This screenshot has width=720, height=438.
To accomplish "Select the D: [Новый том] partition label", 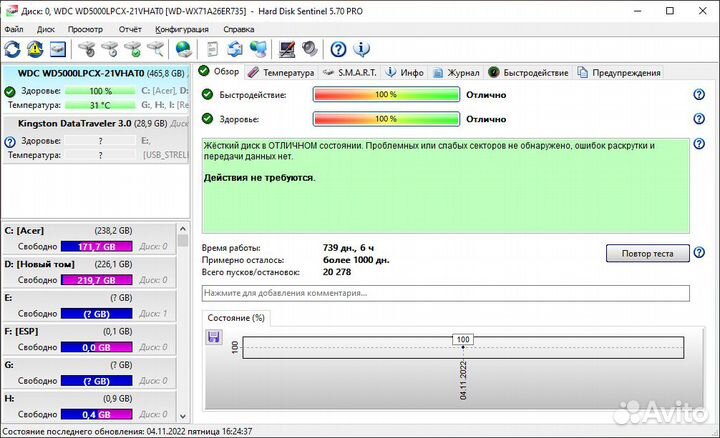I will click(x=39, y=264).
